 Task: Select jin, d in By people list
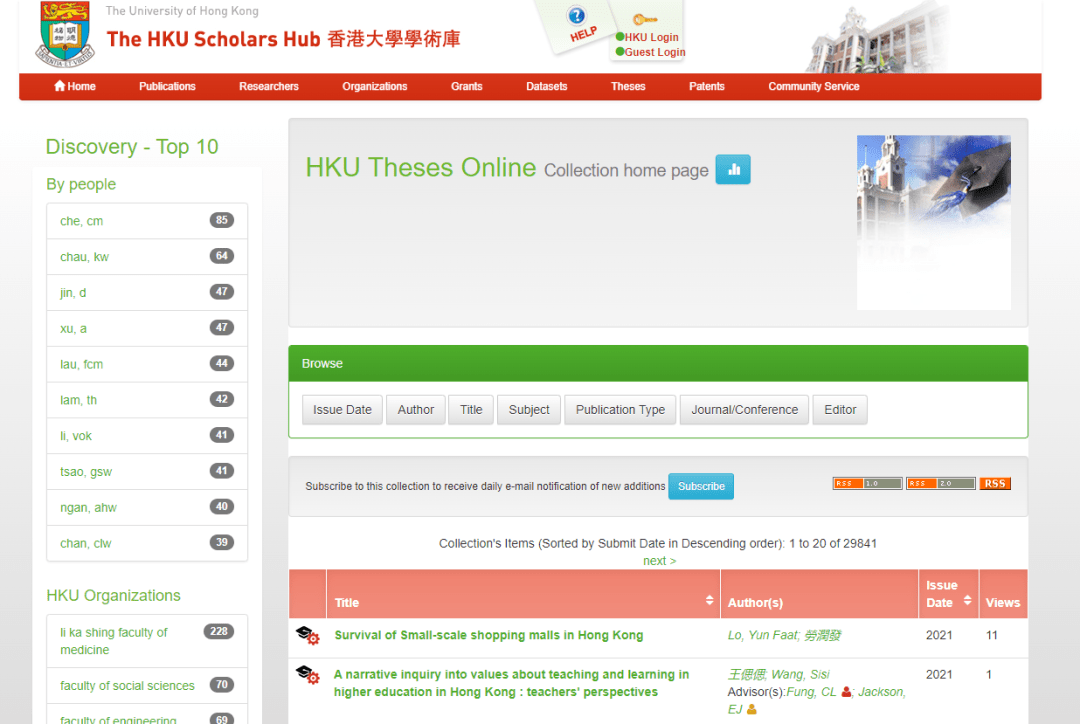click(x=147, y=293)
